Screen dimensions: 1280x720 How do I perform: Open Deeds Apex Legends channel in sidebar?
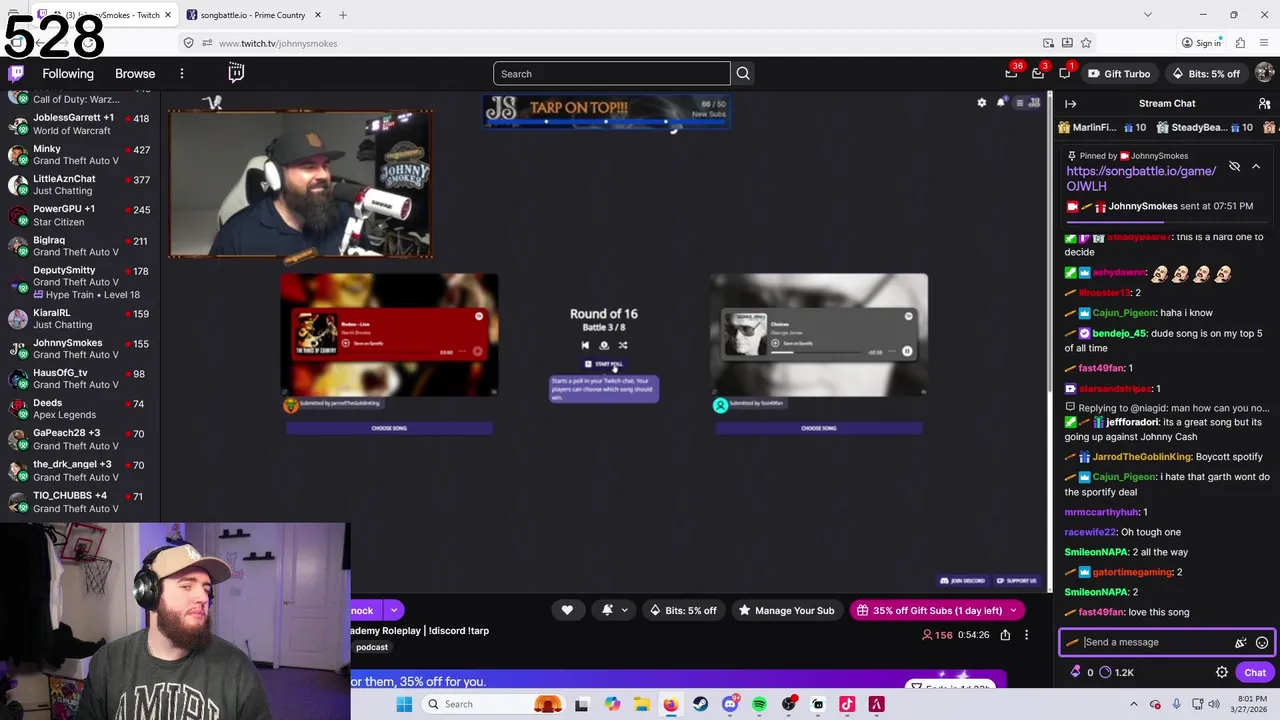(80, 409)
